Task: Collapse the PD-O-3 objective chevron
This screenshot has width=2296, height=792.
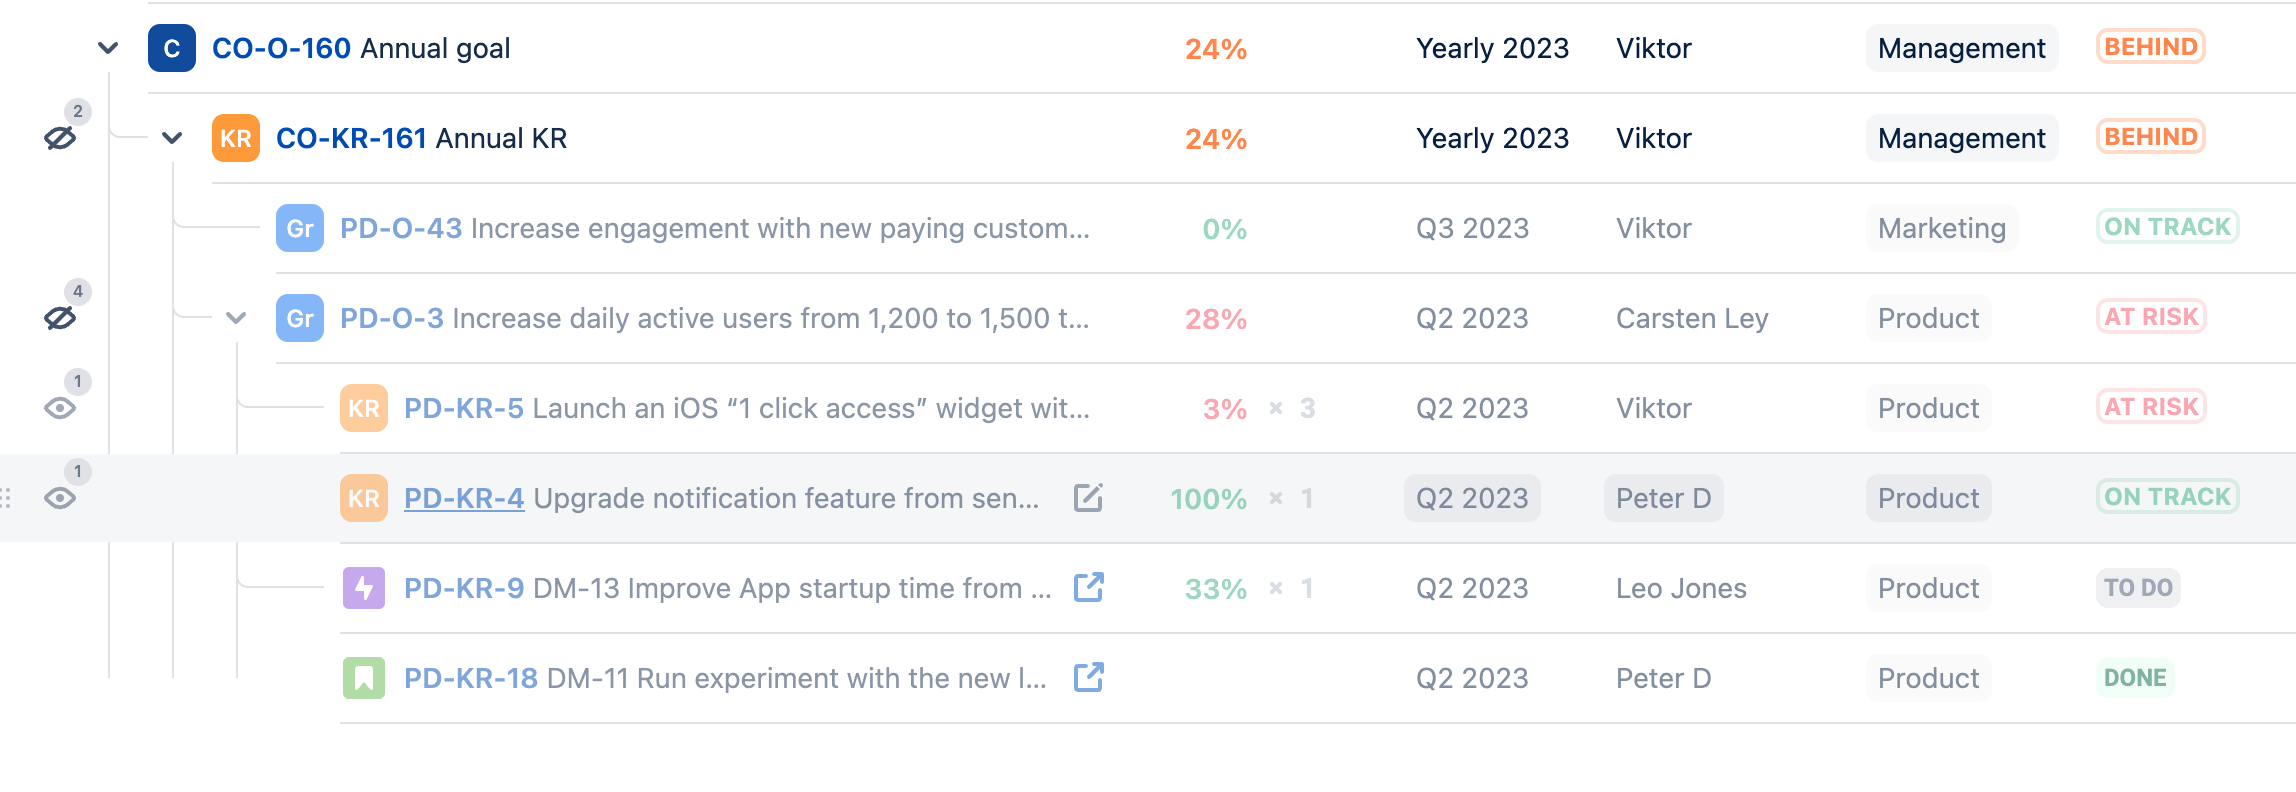Action: (236, 318)
